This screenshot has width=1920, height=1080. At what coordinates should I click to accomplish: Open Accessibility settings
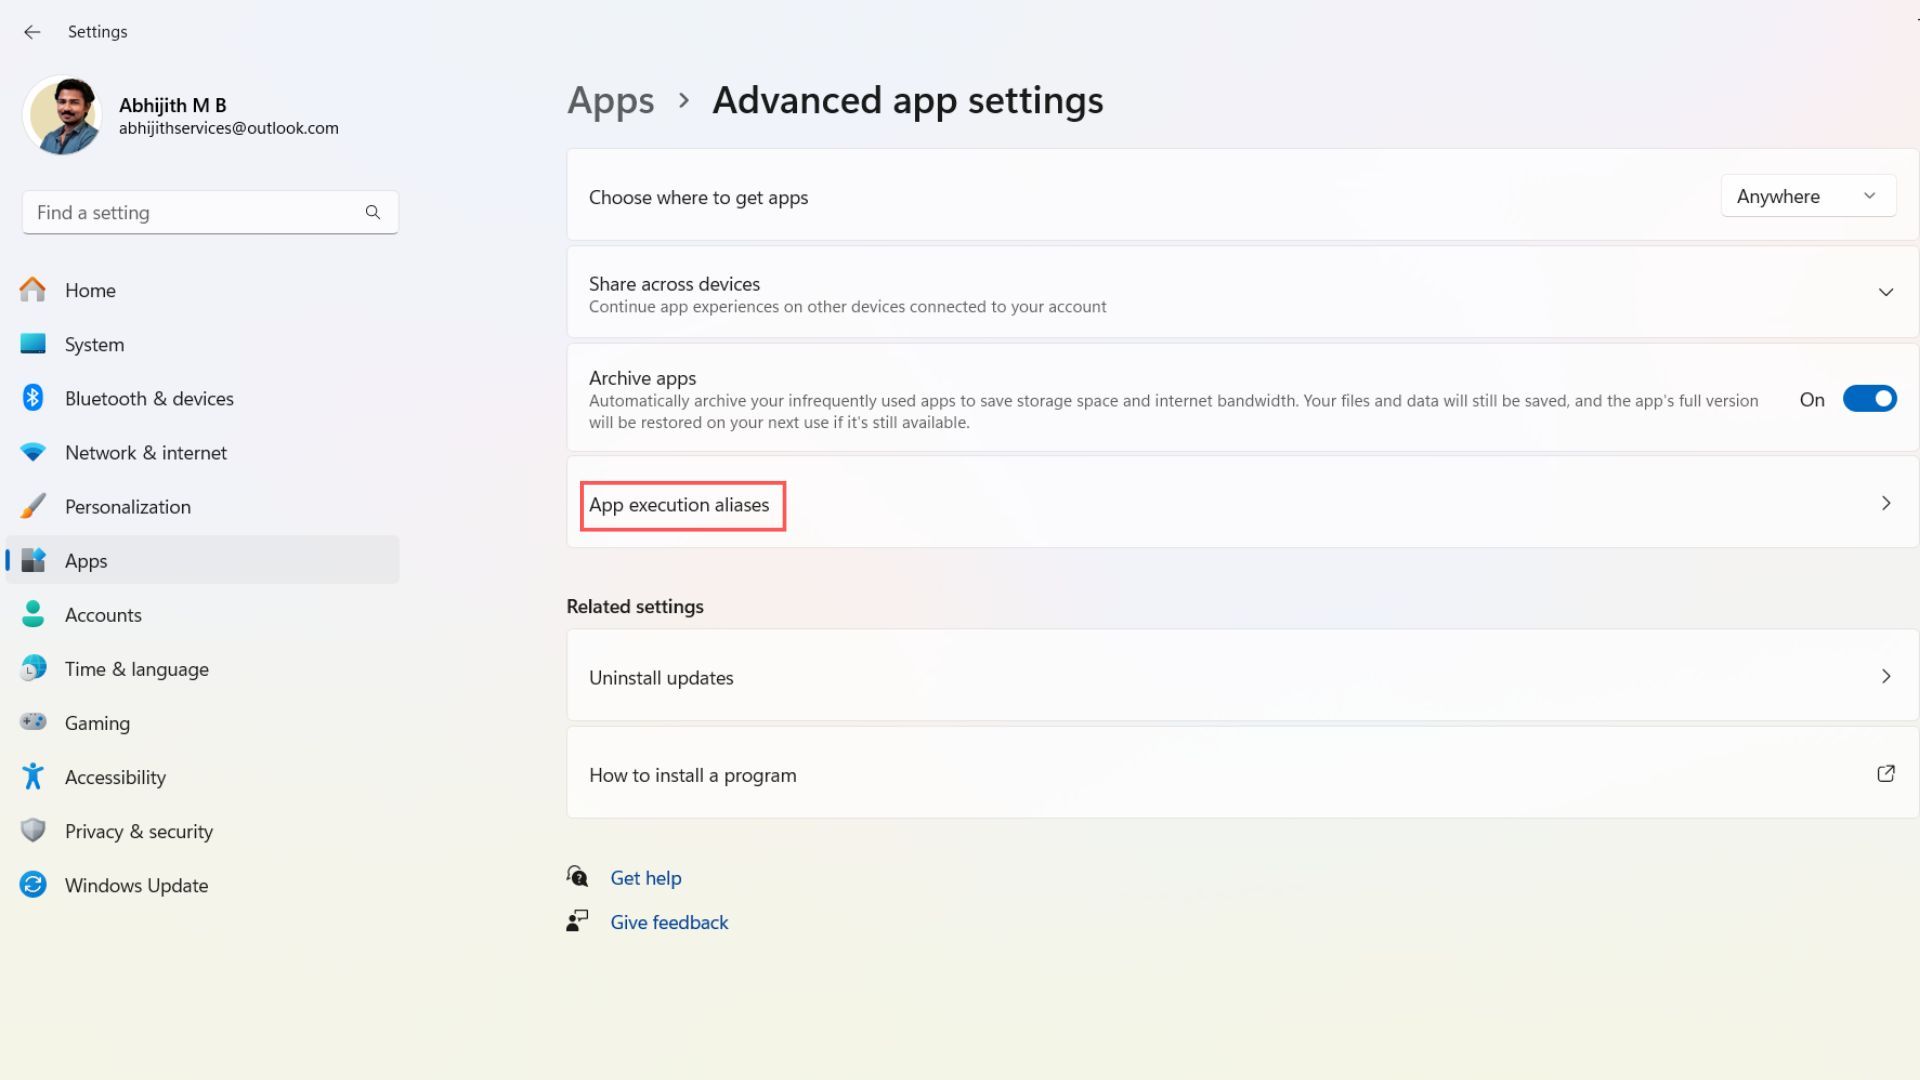(x=115, y=776)
